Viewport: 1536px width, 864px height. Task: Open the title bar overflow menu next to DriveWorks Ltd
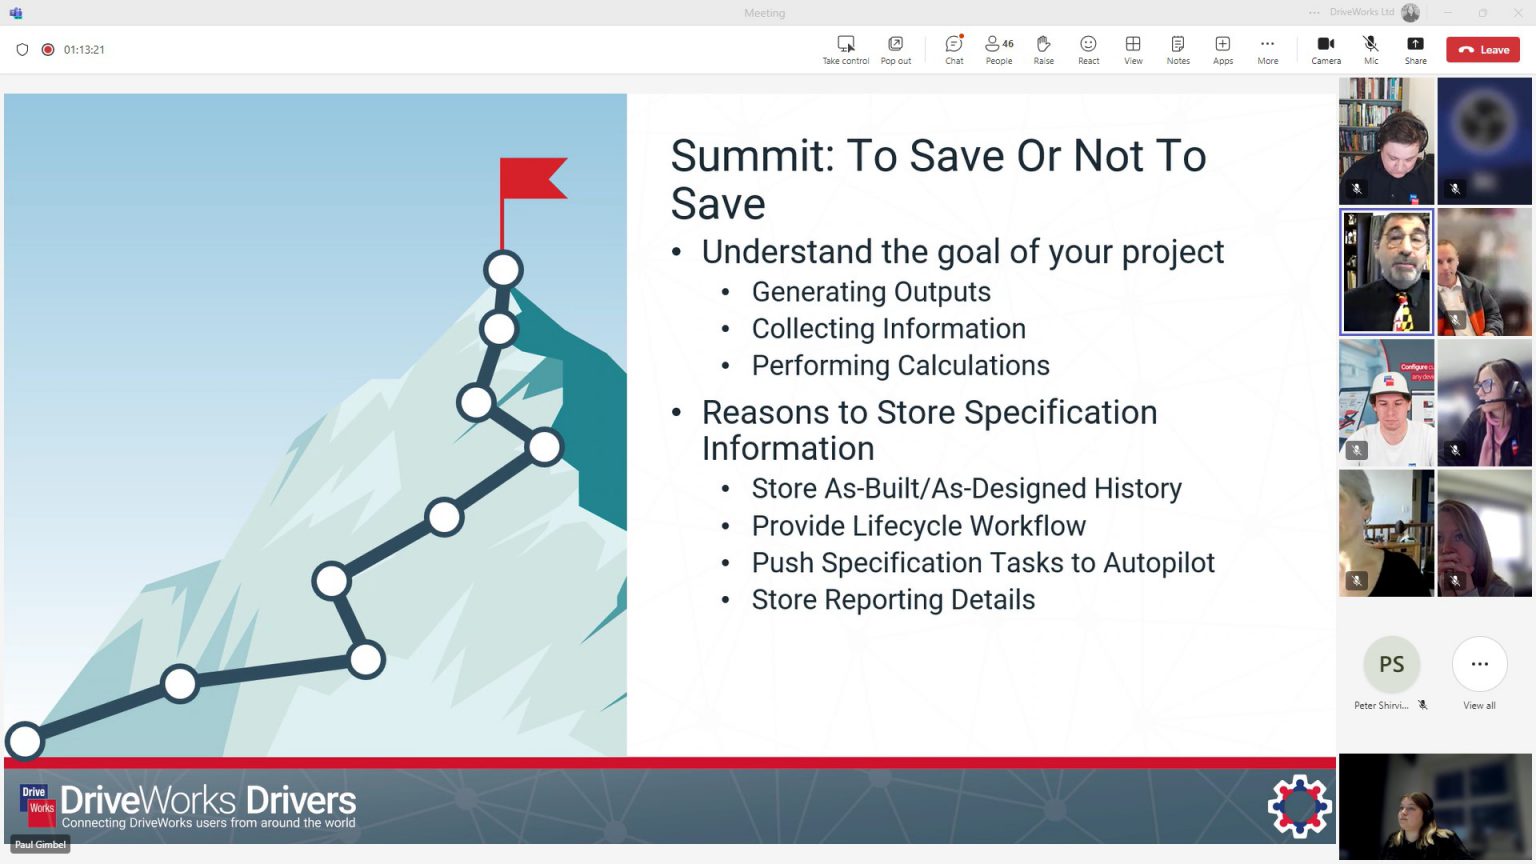click(1313, 12)
